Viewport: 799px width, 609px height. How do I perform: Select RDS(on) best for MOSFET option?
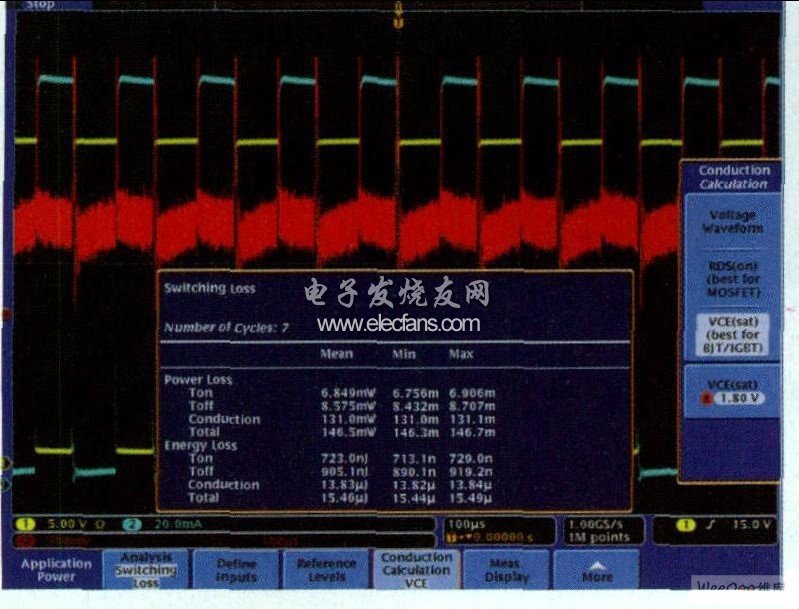733,279
